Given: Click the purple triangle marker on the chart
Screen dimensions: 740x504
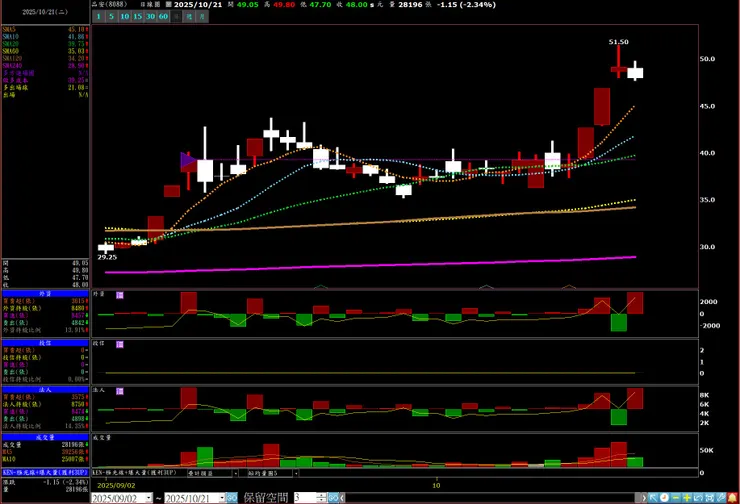Looking at the screenshot, I should coord(188,161).
